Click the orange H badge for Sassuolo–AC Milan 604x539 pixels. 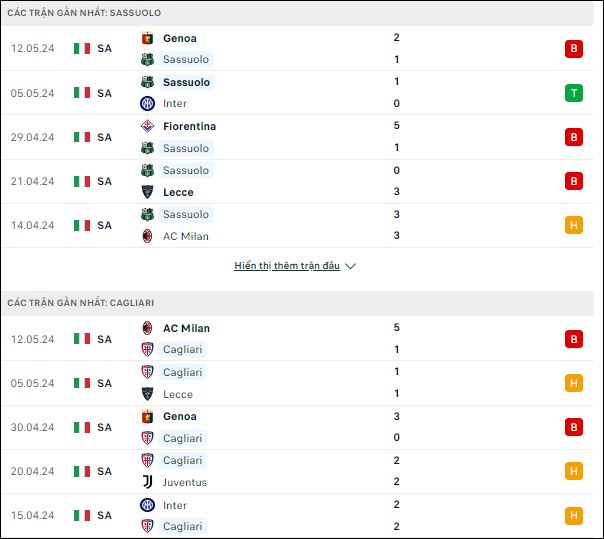(574, 225)
